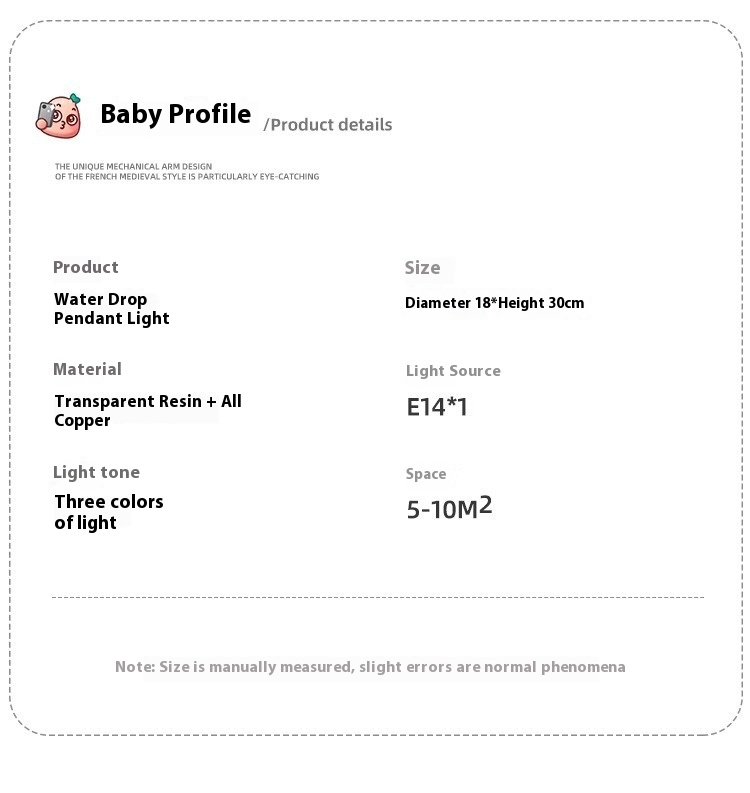Select the 5-10M space value

point(441,510)
